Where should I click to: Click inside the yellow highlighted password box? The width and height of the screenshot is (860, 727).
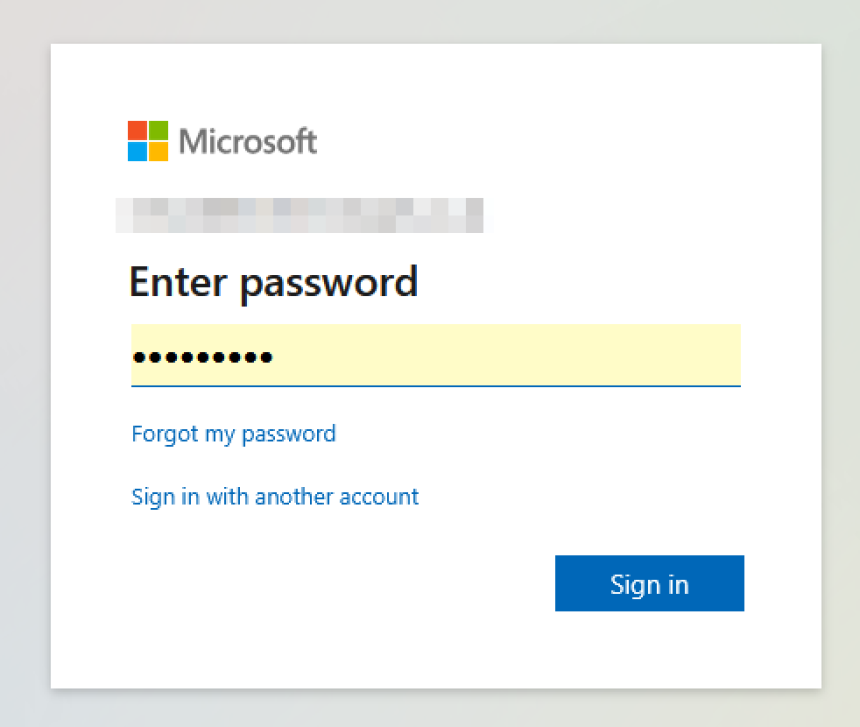(435, 356)
